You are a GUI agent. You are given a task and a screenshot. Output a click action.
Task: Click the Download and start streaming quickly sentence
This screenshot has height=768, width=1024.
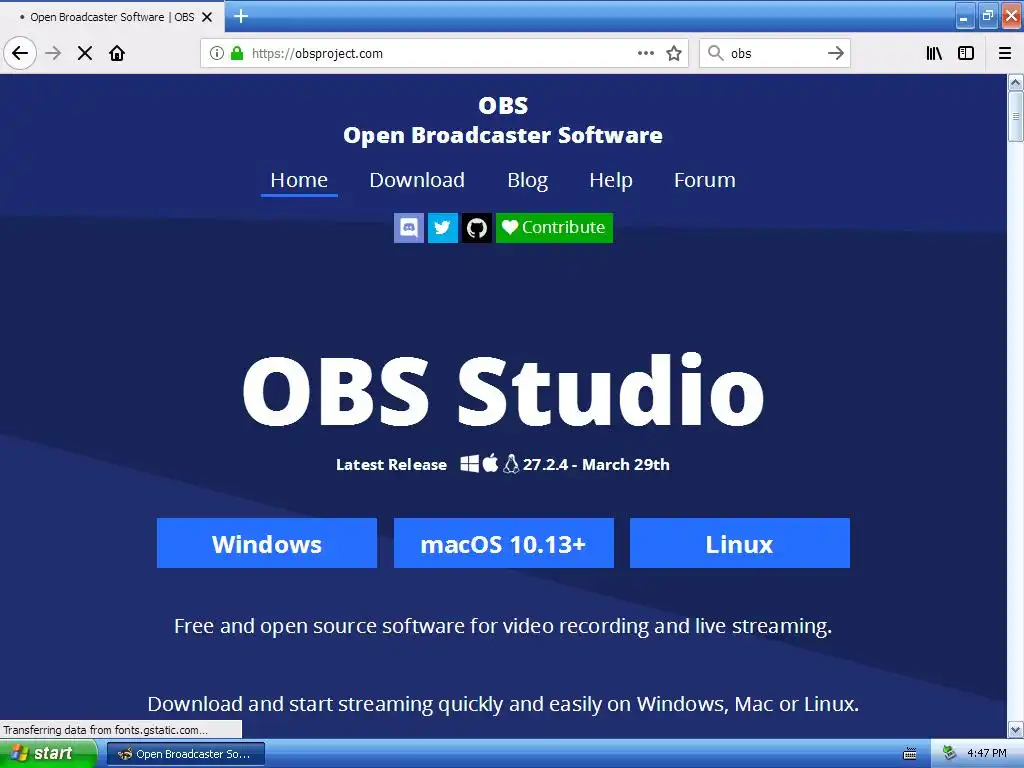coord(503,704)
